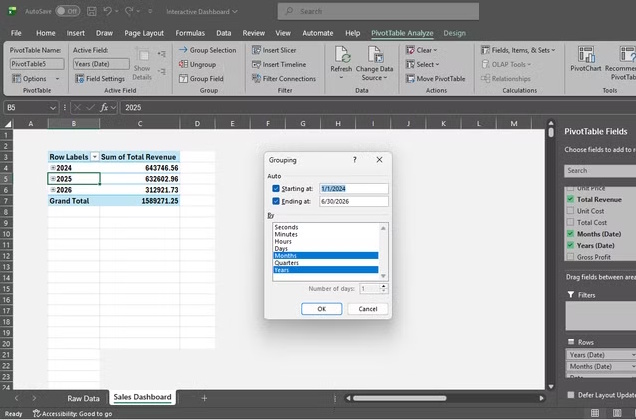Click the Starting at date field

[353, 188]
